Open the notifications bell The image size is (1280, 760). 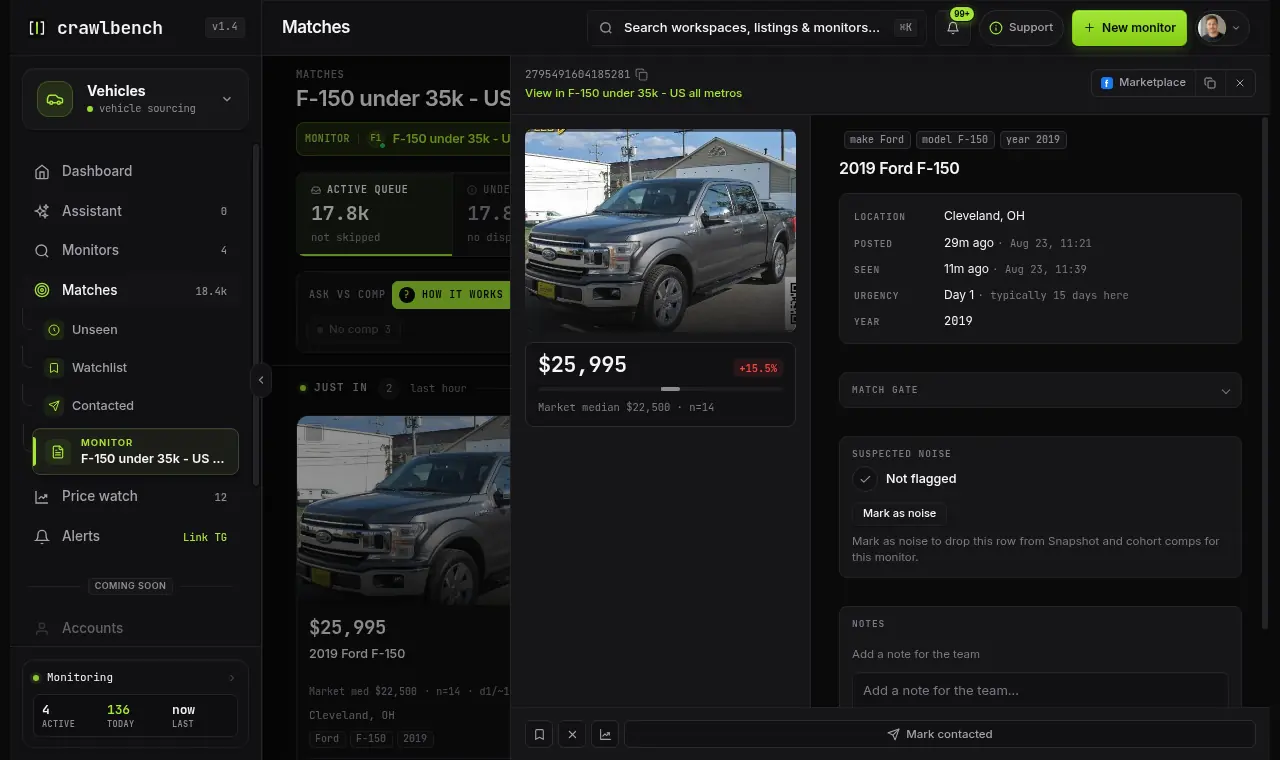953,28
